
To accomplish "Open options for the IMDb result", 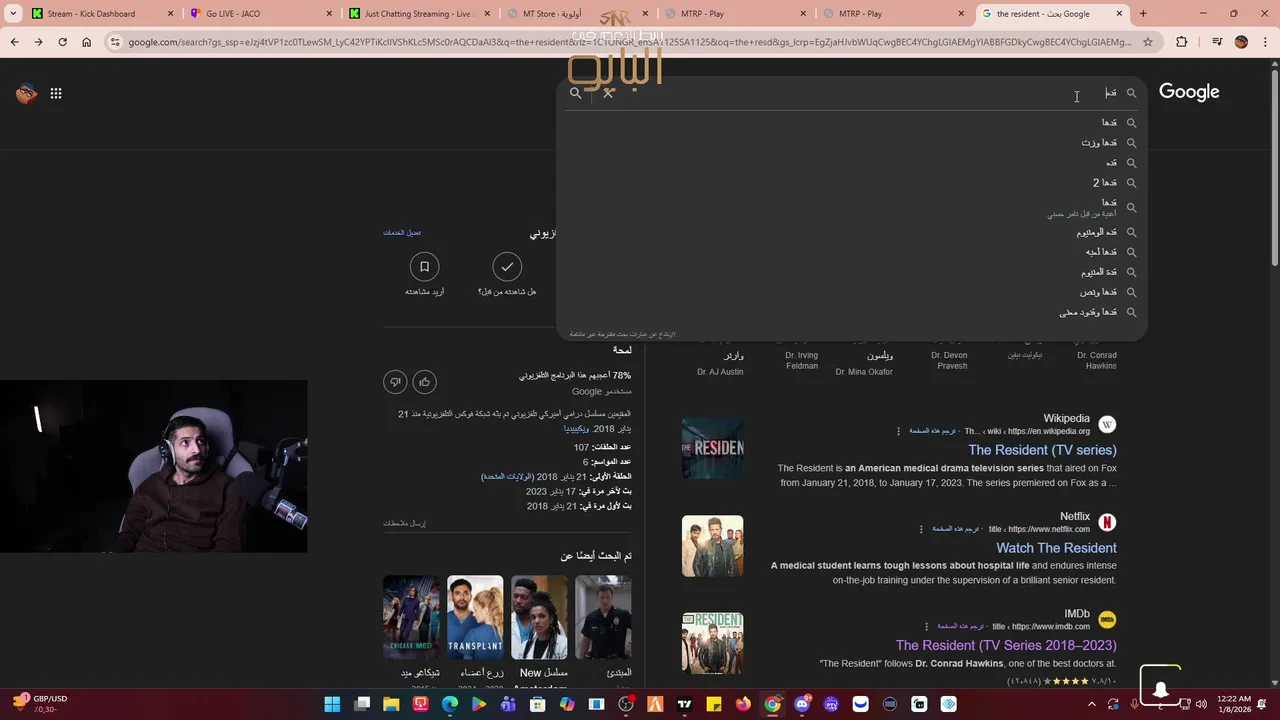I will click(x=926, y=627).
